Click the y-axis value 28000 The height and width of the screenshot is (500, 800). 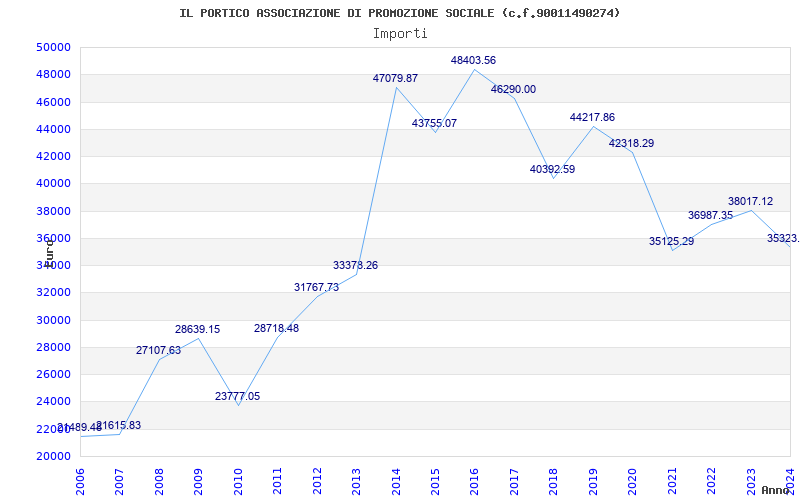(x=53, y=347)
